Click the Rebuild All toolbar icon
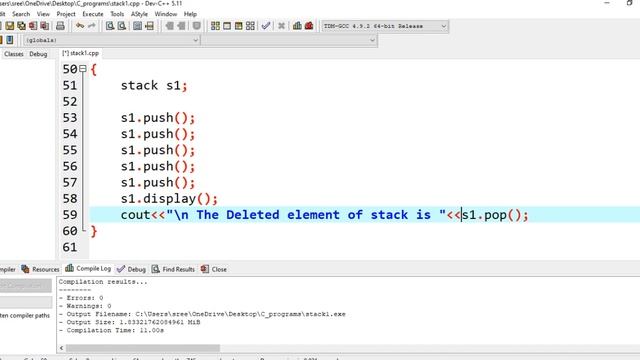640x360 pixels. click(250, 26)
